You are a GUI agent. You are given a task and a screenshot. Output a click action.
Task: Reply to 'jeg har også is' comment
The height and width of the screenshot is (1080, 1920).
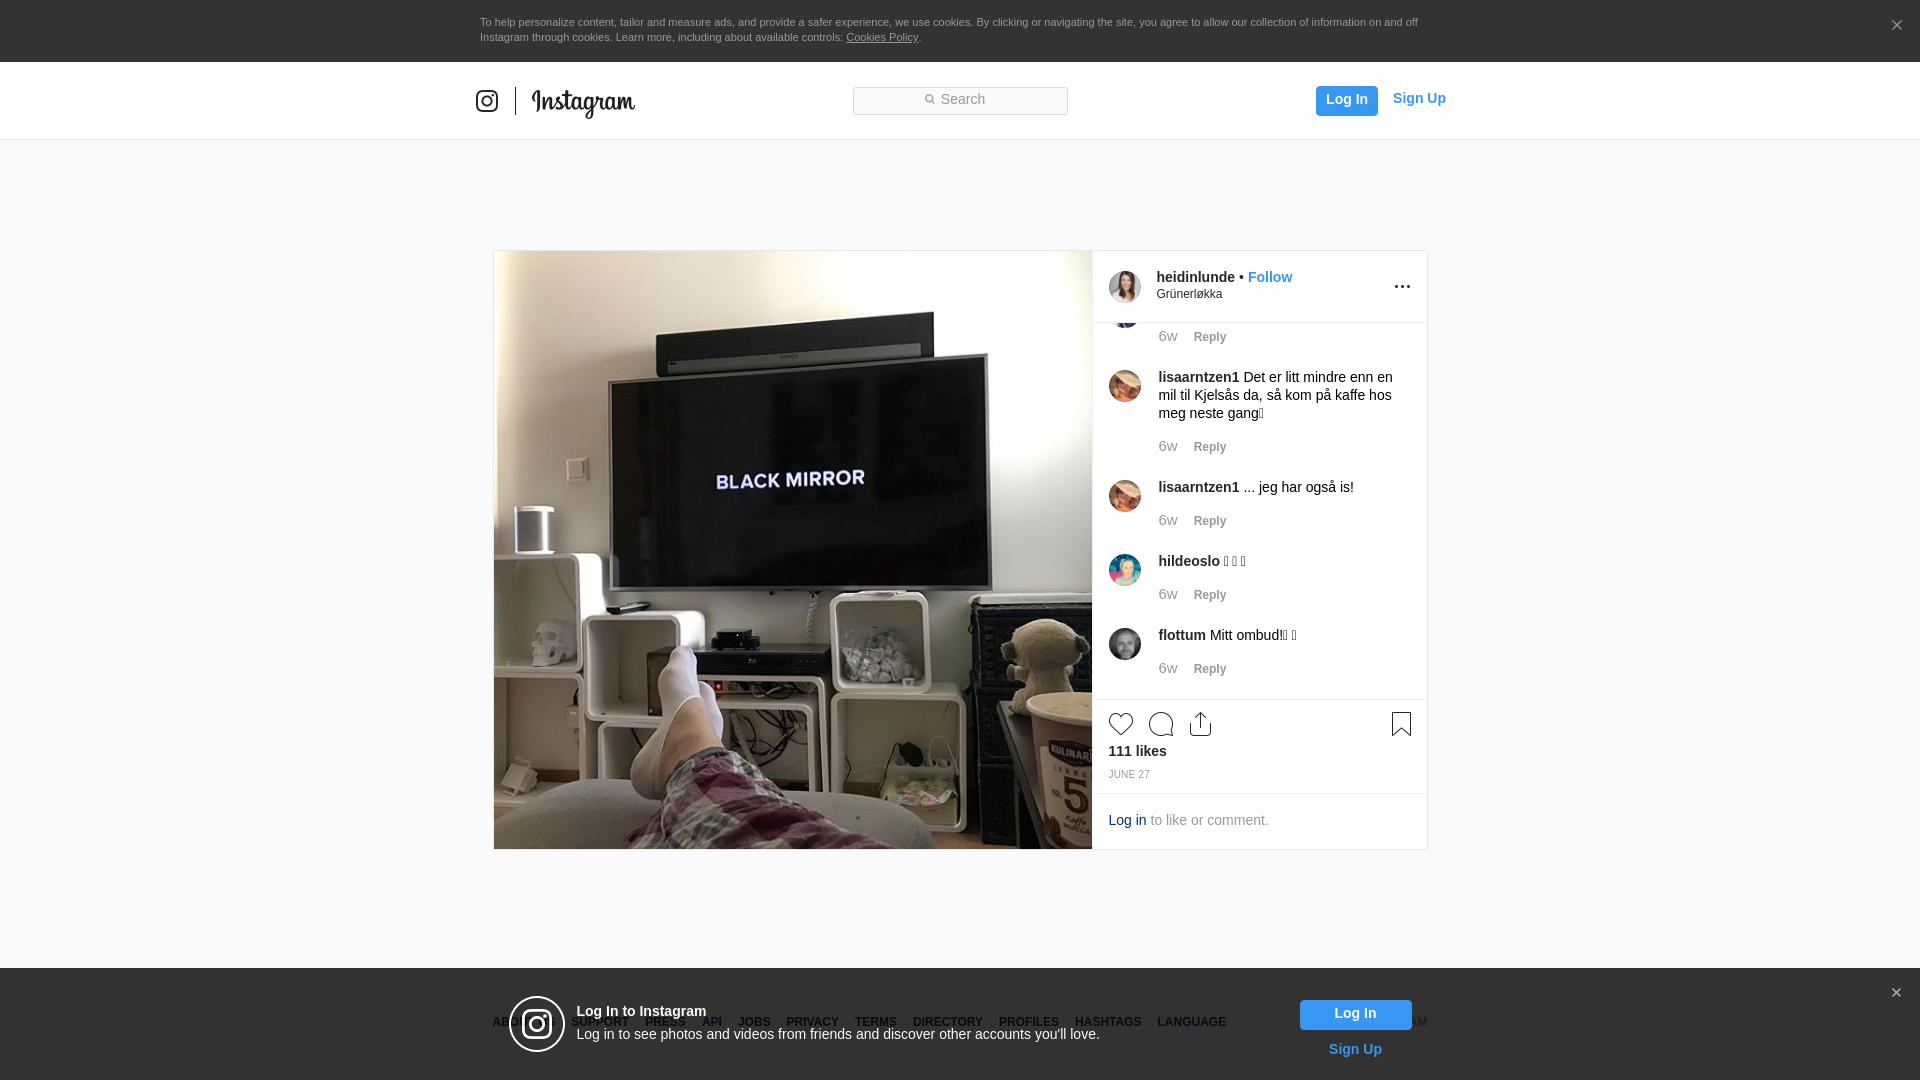(x=1210, y=521)
